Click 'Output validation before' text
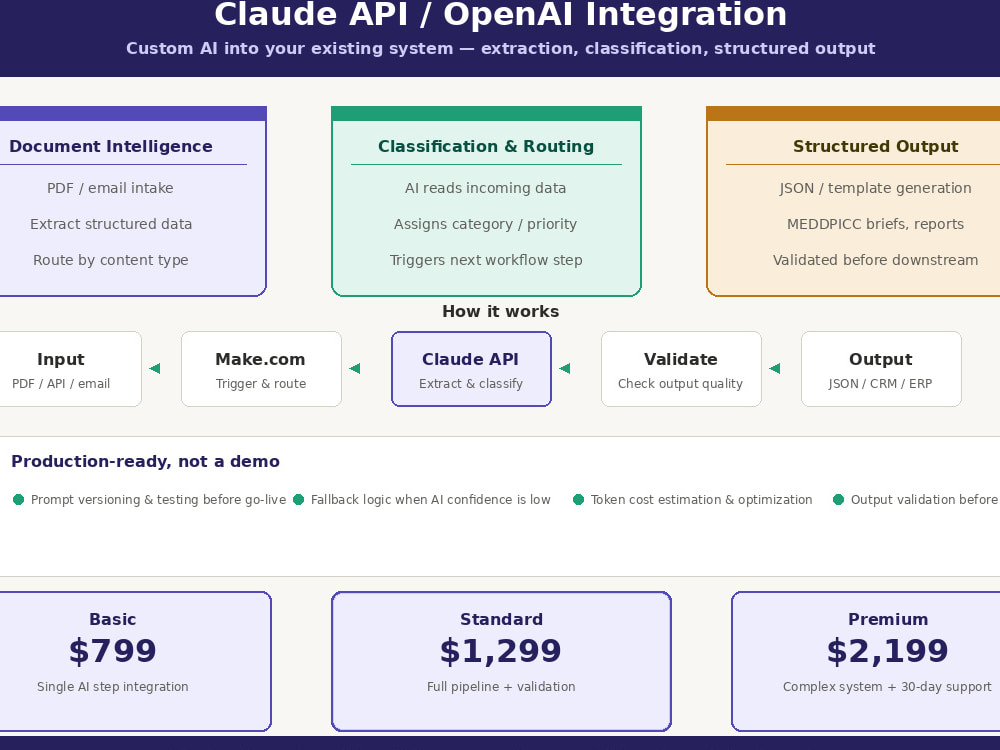The image size is (1000, 750). [x=924, y=500]
